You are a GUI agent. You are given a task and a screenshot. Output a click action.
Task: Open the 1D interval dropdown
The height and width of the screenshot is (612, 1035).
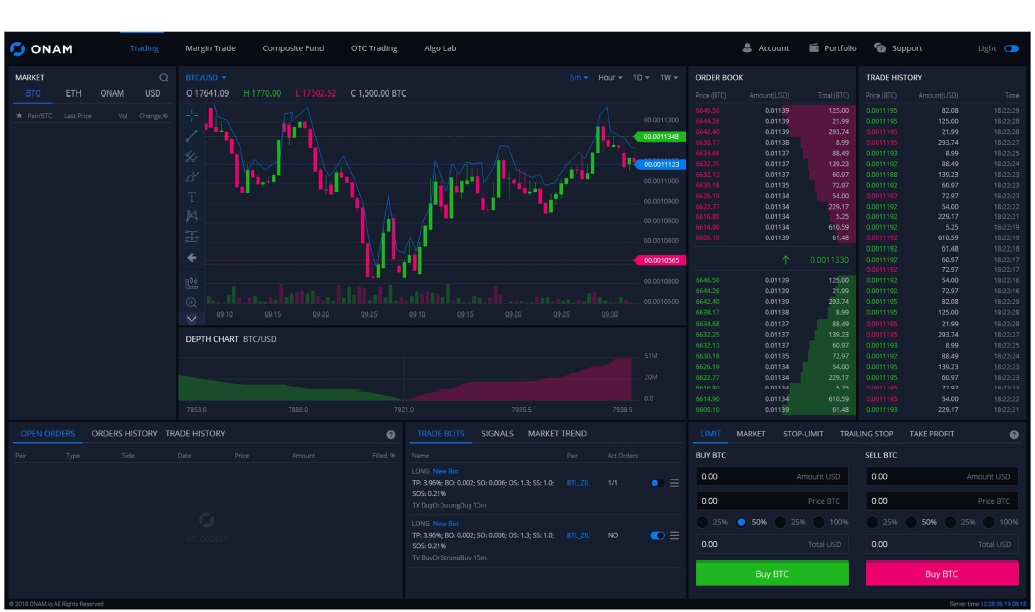pyautogui.click(x=641, y=77)
